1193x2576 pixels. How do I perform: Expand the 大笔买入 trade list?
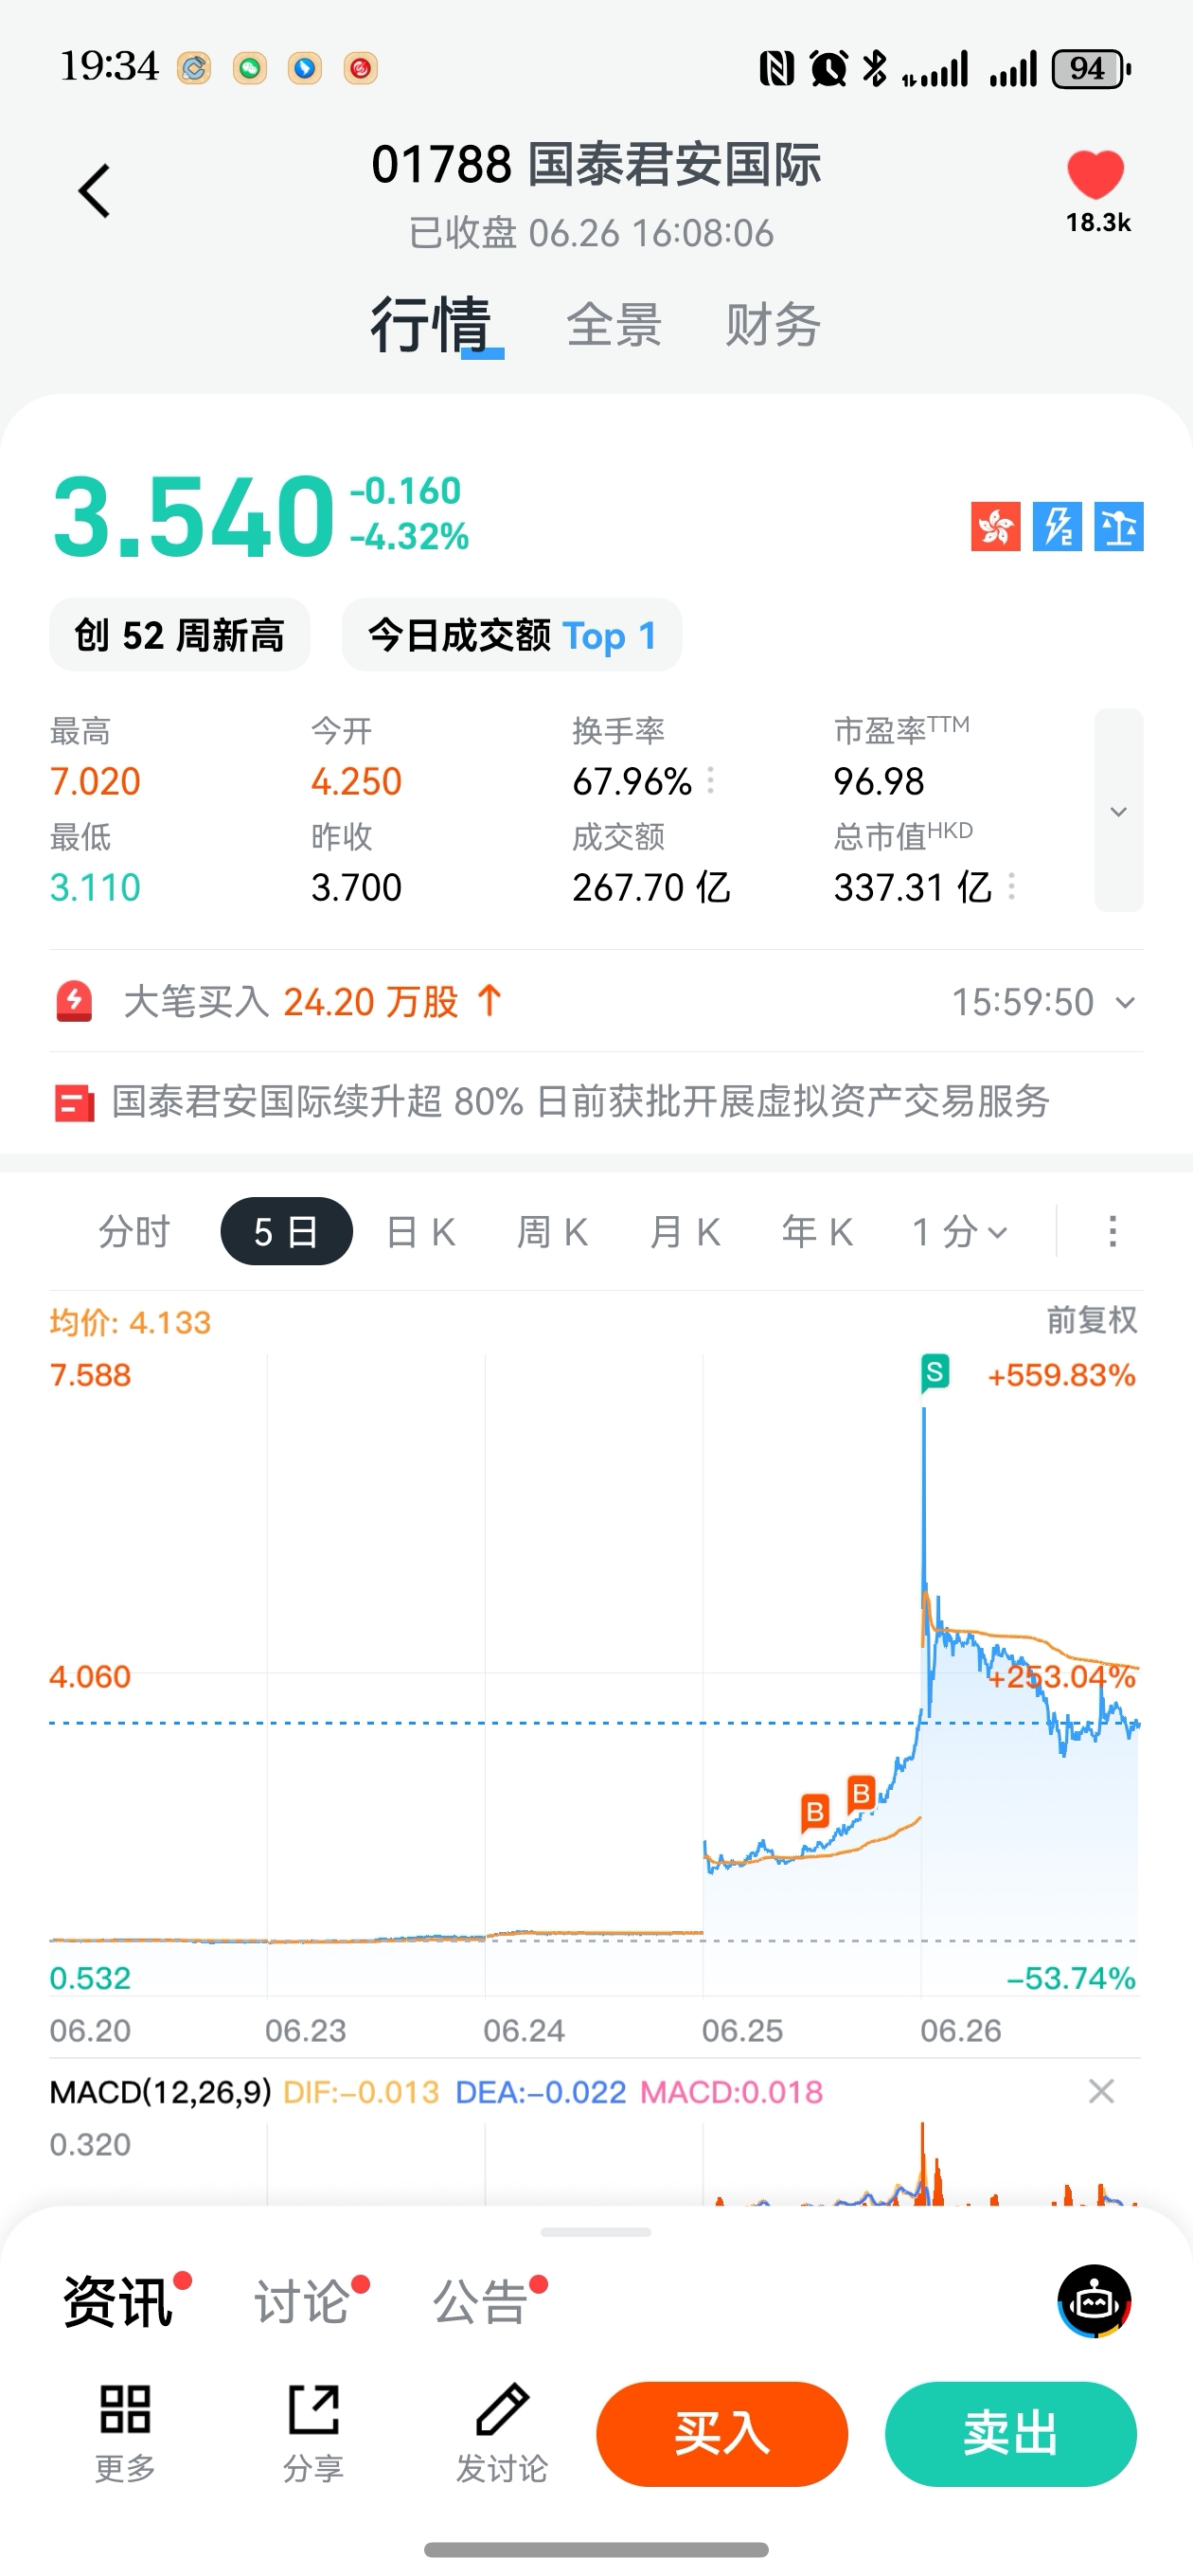[x=1125, y=1002]
